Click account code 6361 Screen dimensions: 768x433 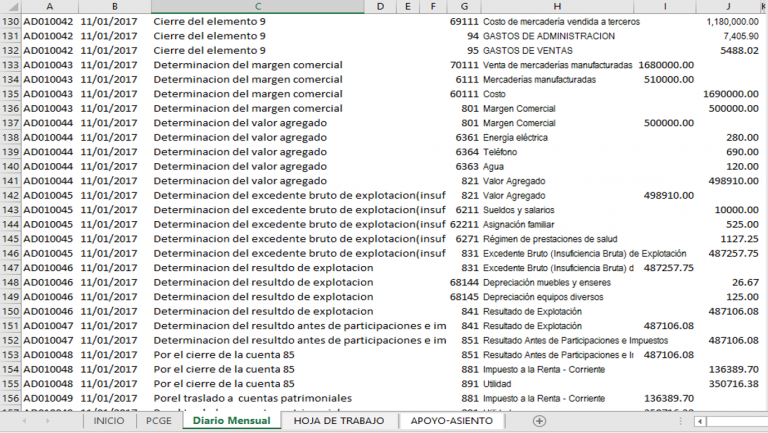(x=467, y=138)
